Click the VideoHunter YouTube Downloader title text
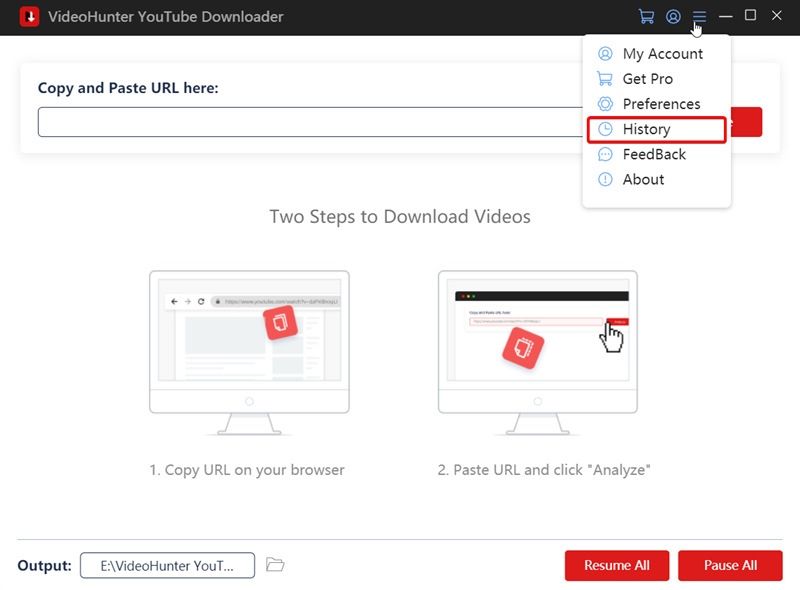The height and width of the screenshot is (590, 800). pos(166,16)
